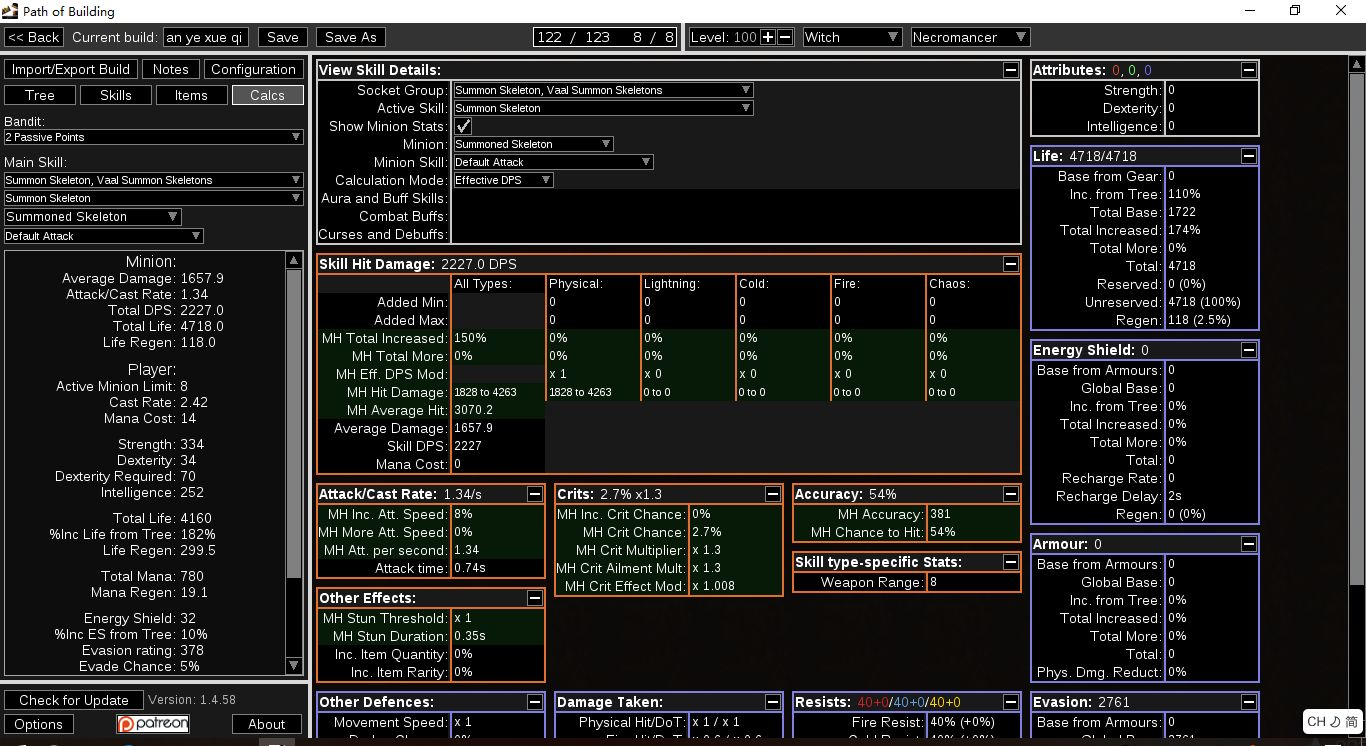Click the passive points counter 122 / 123
The image size is (1366, 746).
[x=573, y=37]
